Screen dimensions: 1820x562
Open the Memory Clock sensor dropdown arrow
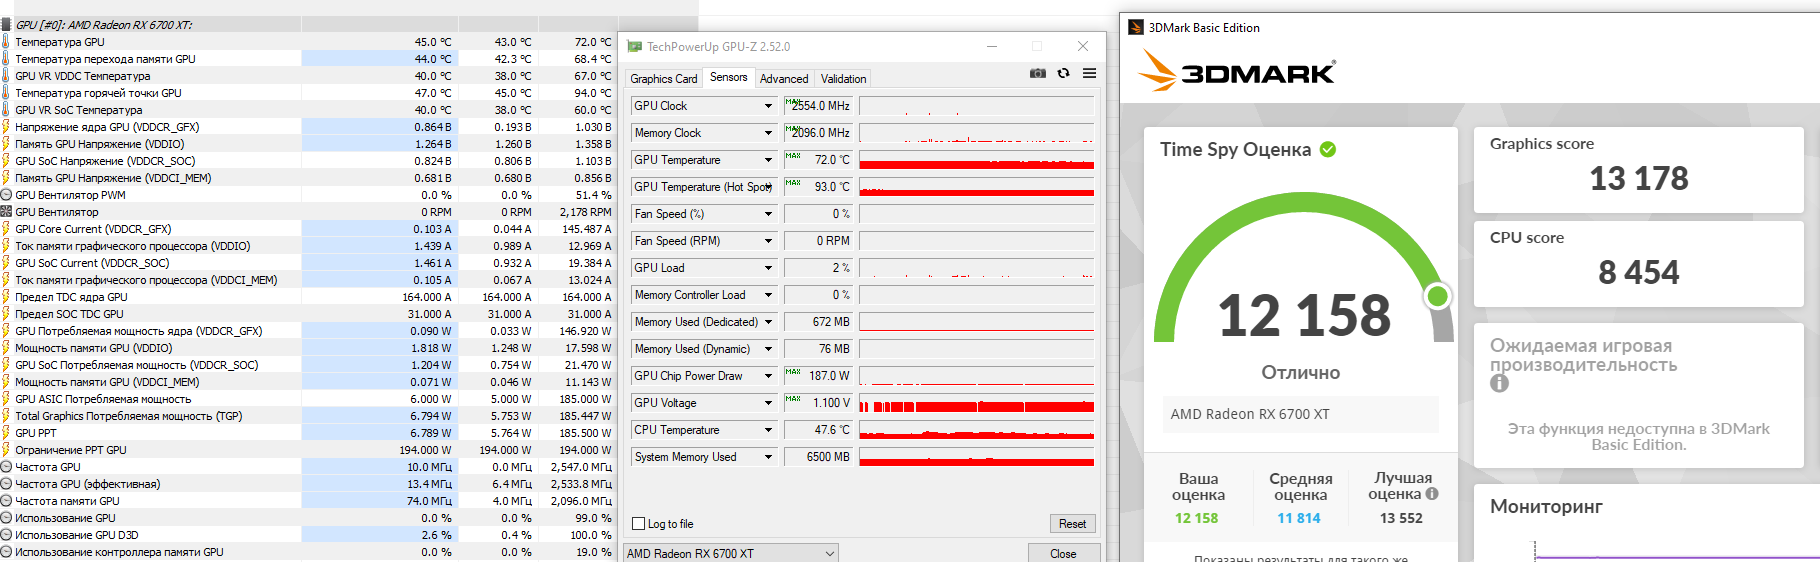[768, 133]
